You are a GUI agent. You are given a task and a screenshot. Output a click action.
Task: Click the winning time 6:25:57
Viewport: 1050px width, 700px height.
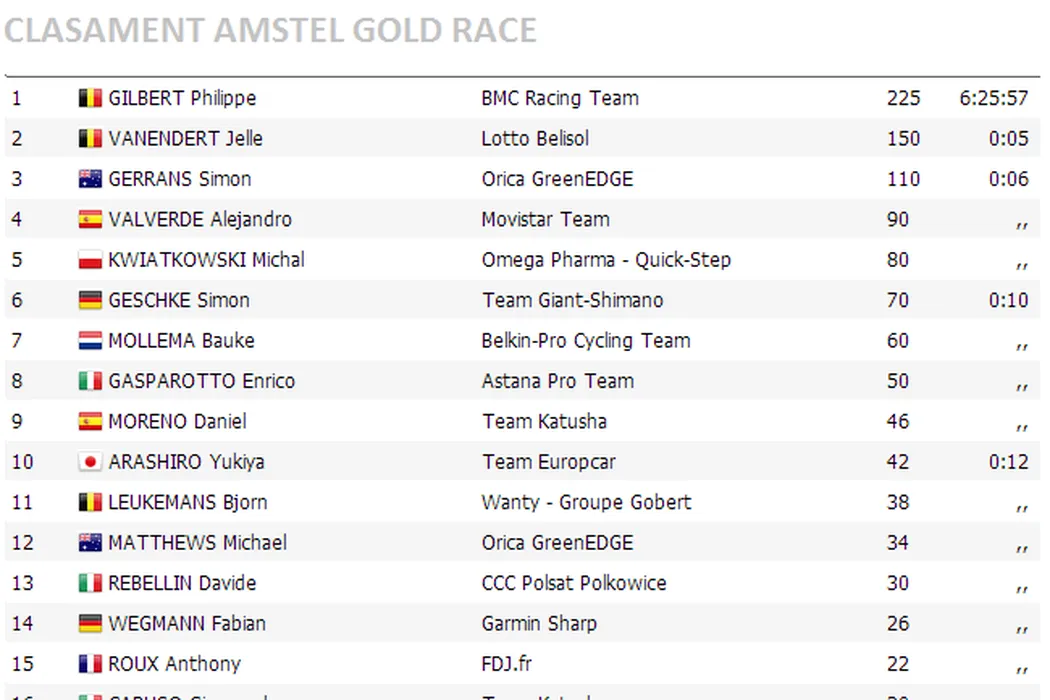[x=994, y=98]
